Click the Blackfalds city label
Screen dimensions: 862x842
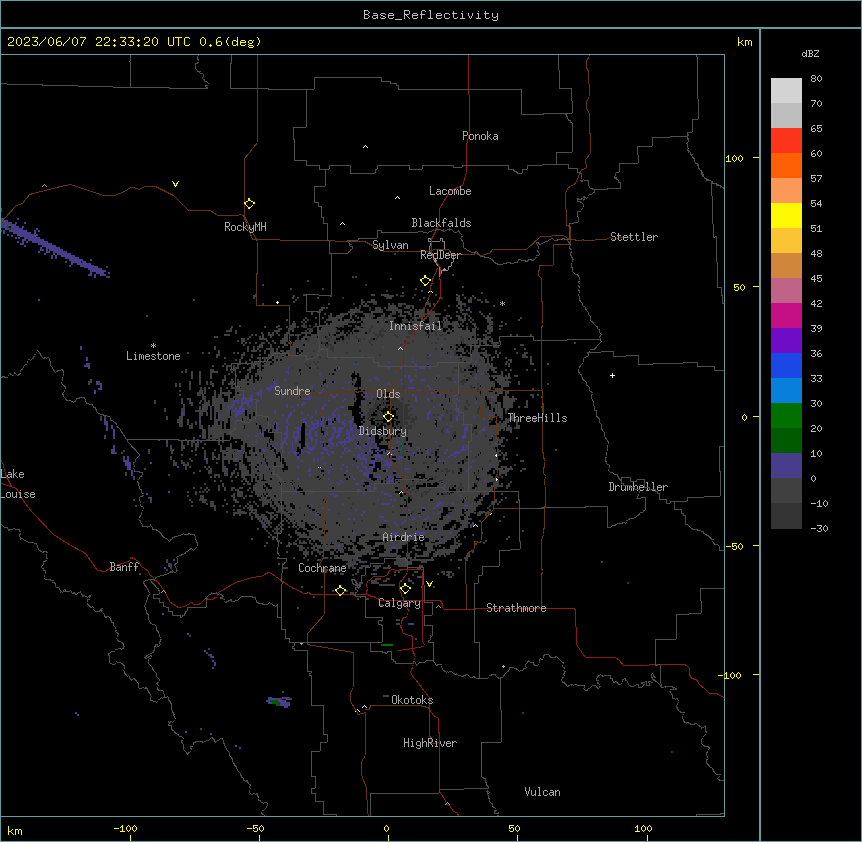[x=441, y=223]
